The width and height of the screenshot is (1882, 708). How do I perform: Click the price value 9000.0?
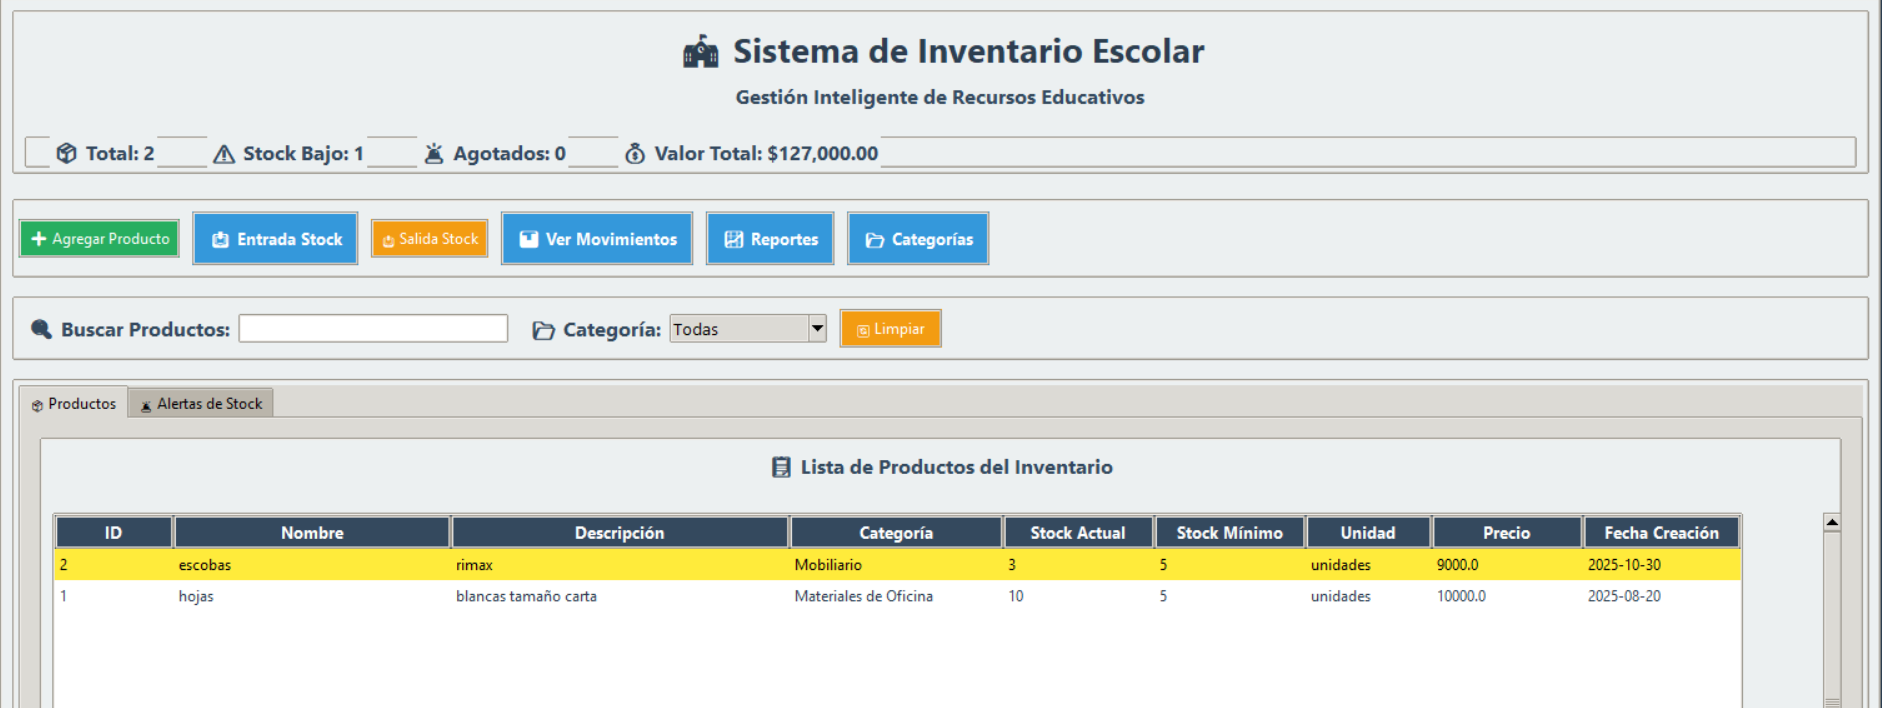point(1457,565)
